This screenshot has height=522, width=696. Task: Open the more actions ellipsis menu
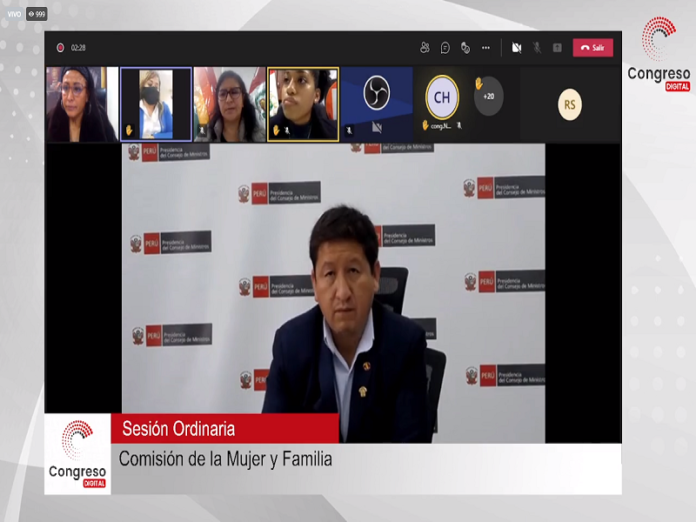(486, 47)
